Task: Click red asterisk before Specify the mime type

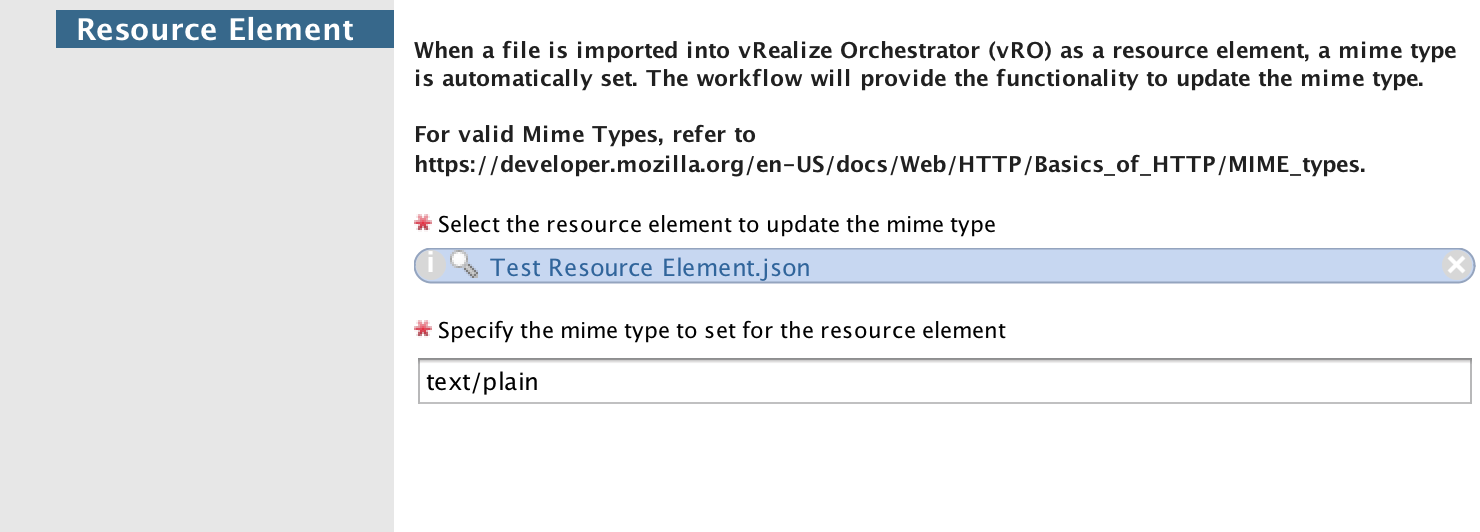Action: [x=423, y=329]
